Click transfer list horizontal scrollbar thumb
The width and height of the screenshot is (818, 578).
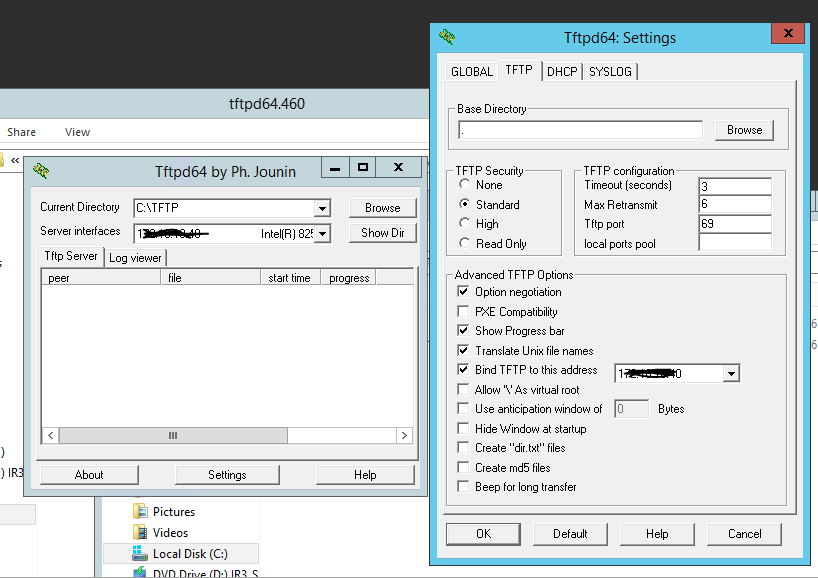pos(173,436)
